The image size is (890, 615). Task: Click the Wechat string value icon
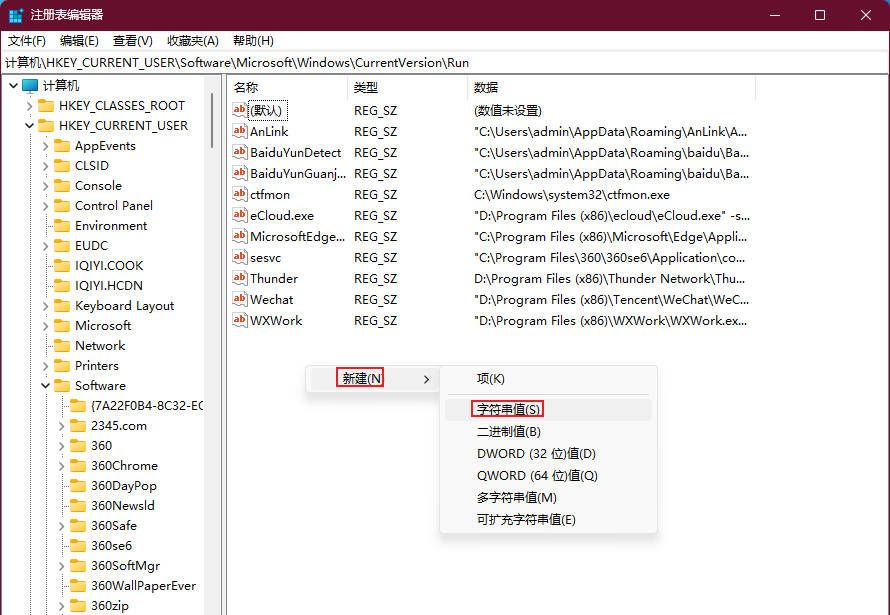pos(238,299)
